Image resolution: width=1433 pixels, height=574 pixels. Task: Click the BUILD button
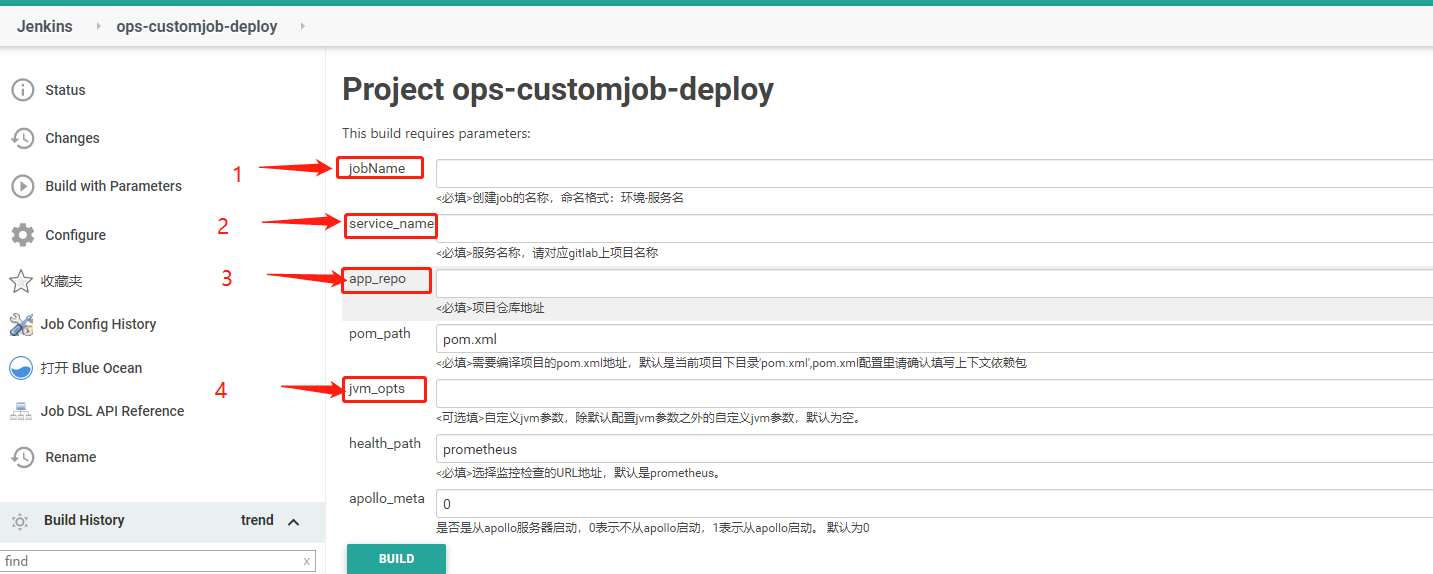(x=396, y=559)
